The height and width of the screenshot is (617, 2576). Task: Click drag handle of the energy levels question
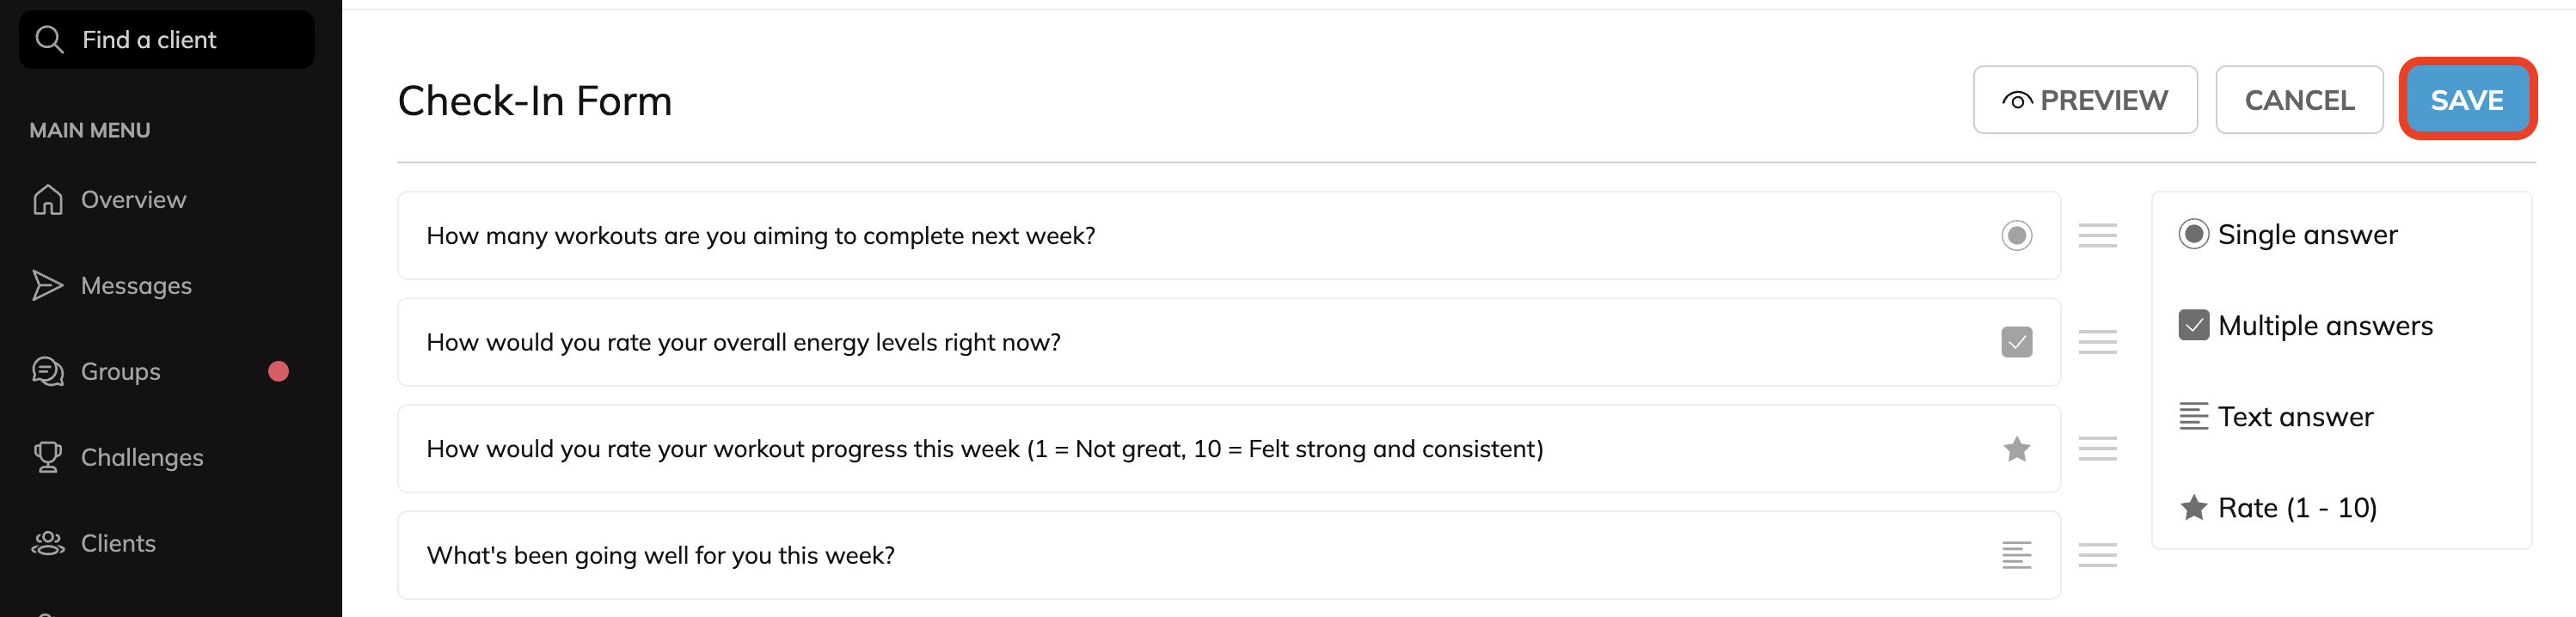2097,342
